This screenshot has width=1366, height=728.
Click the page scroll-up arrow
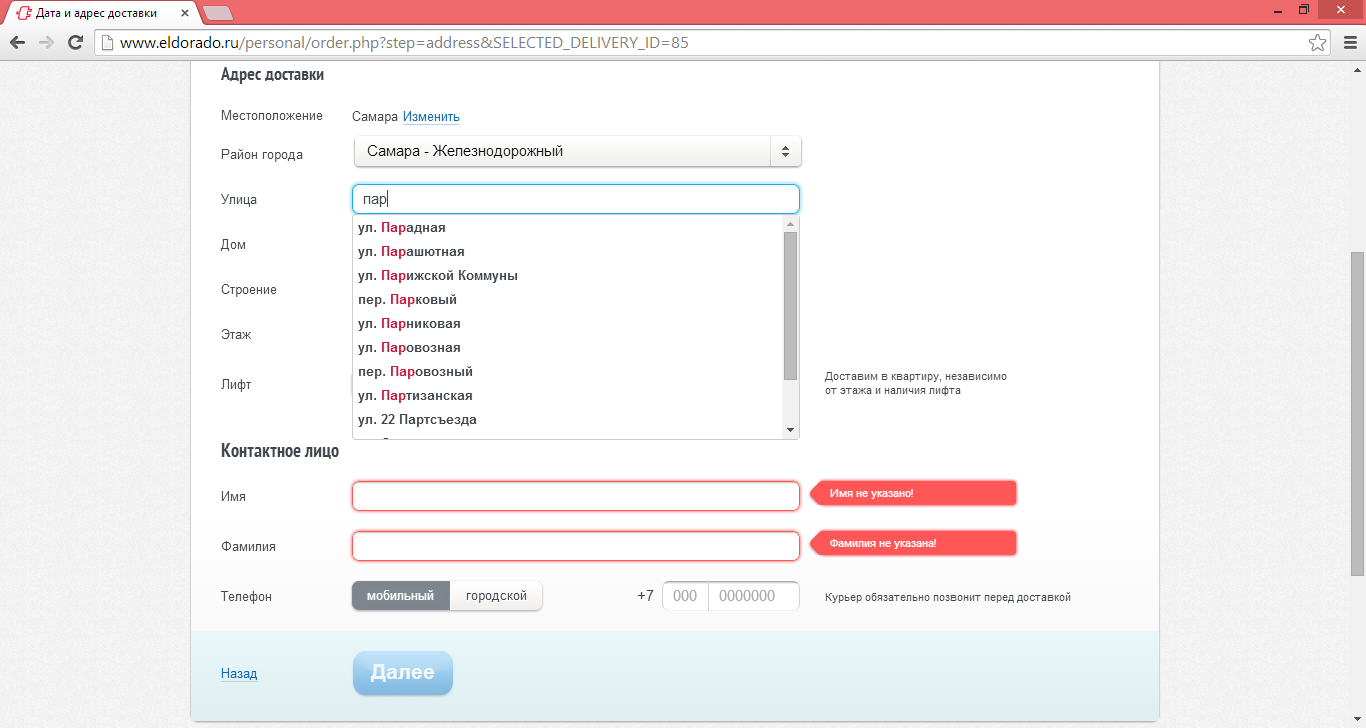pyautogui.click(x=1358, y=70)
